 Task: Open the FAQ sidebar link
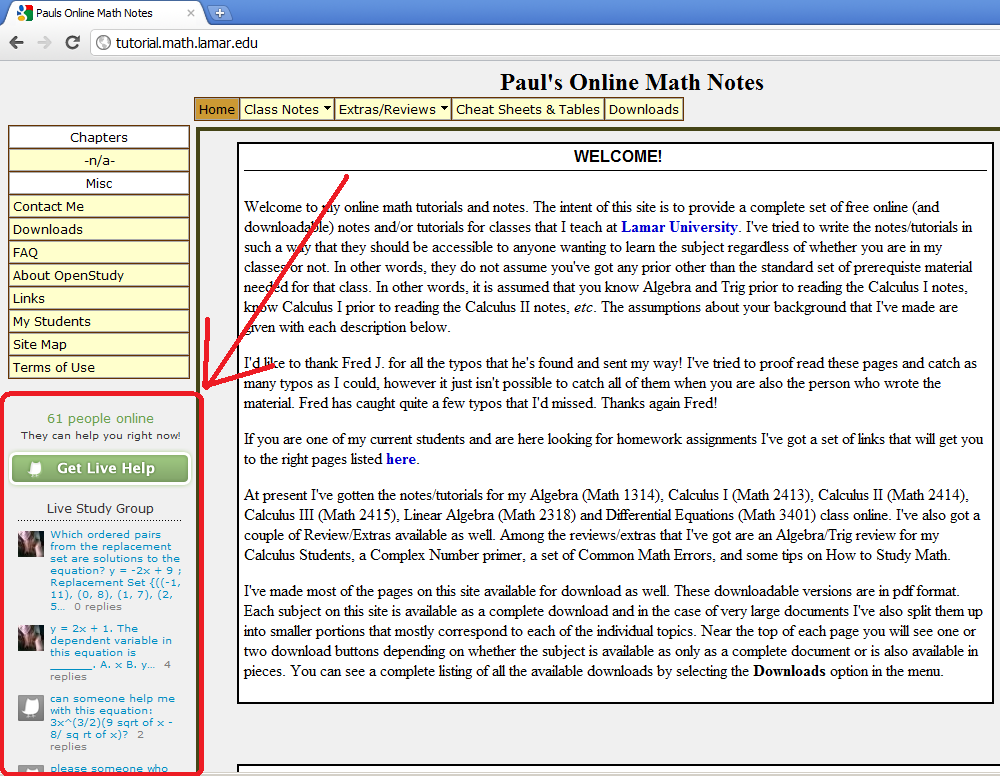[99, 252]
